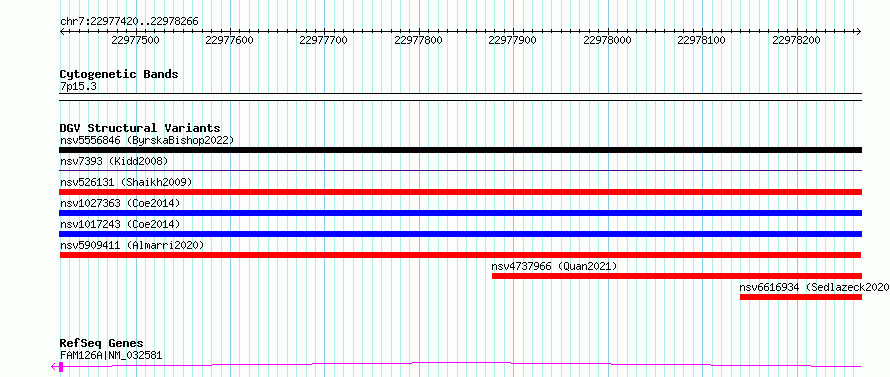Click the Cytogenetic Bands track title

click(119, 74)
